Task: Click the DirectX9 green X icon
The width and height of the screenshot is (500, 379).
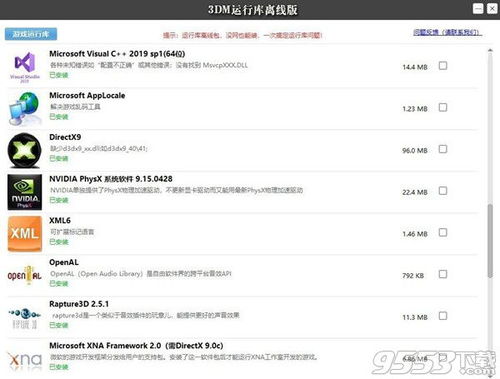Action: pyautogui.click(x=25, y=150)
